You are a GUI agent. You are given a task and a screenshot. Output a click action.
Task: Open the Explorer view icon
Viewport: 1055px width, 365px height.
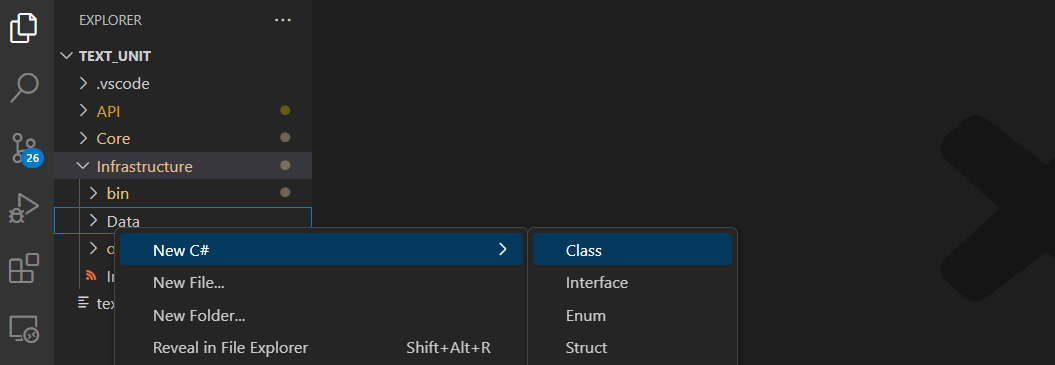(x=24, y=28)
